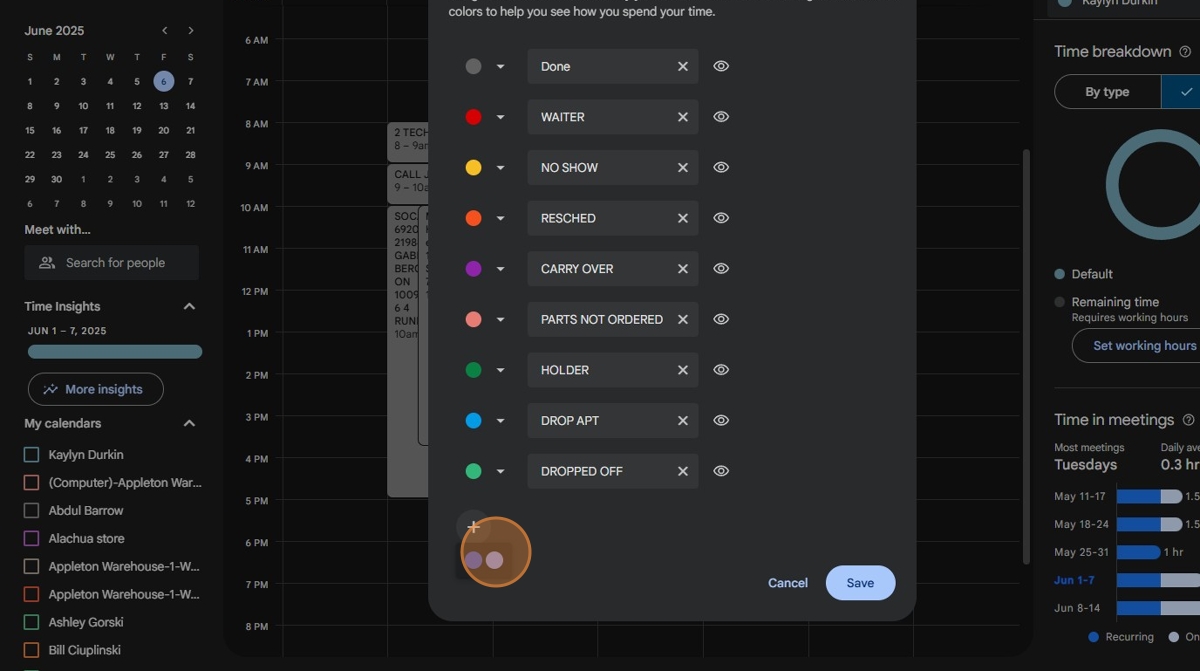
Task: Remove the WAITER label with its X
Action: [683, 117]
